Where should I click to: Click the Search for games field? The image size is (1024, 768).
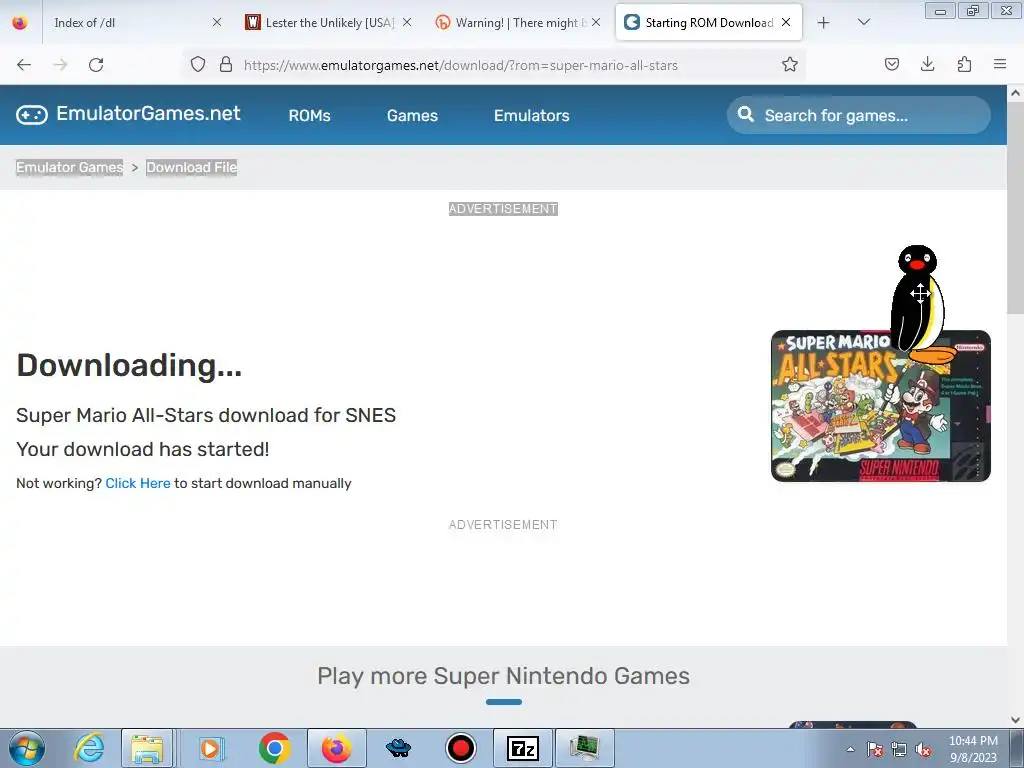coord(859,116)
